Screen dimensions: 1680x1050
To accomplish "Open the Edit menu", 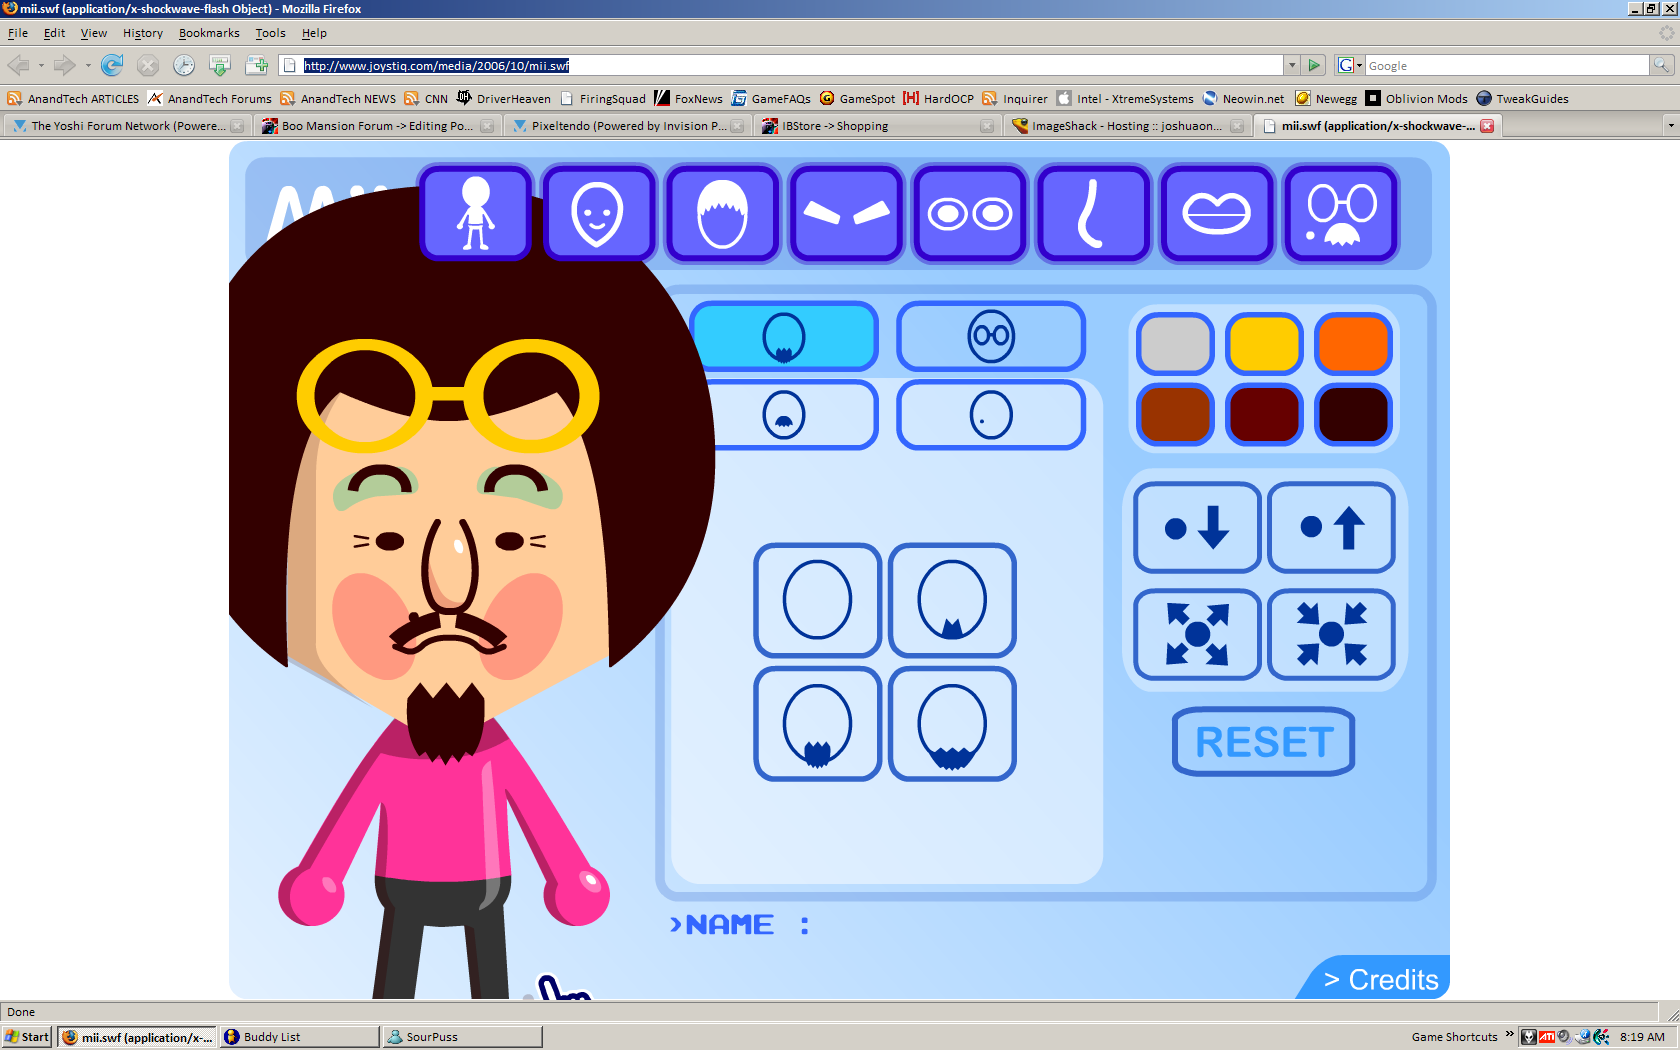I will (x=54, y=33).
